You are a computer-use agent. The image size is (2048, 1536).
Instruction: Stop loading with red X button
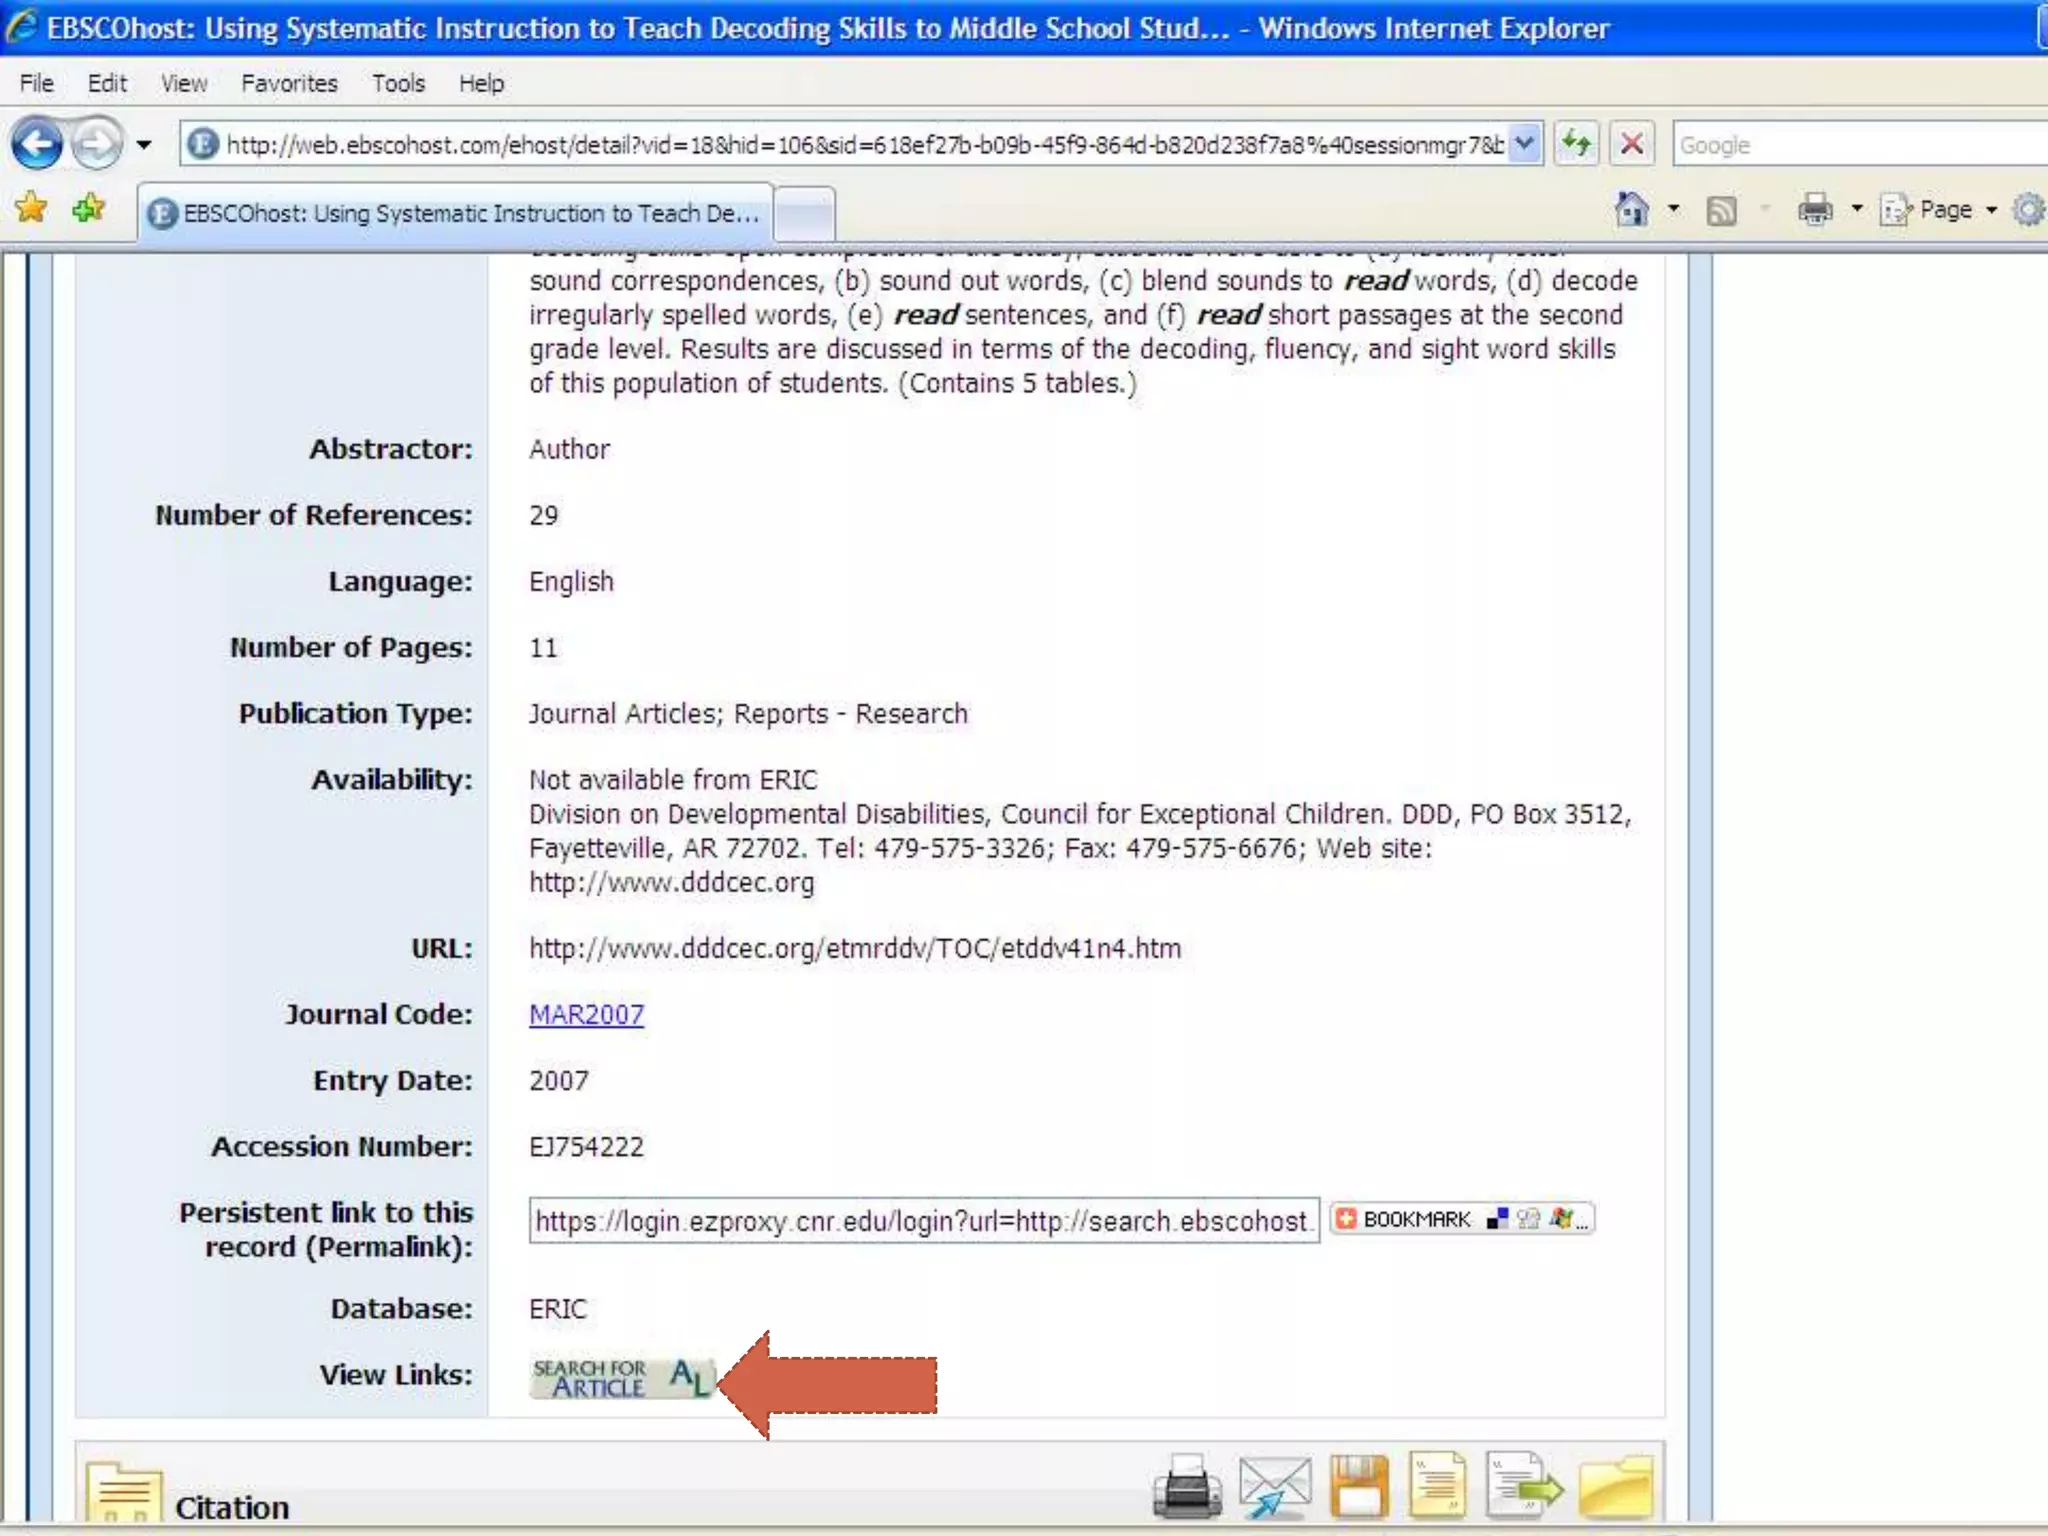tap(1632, 145)
